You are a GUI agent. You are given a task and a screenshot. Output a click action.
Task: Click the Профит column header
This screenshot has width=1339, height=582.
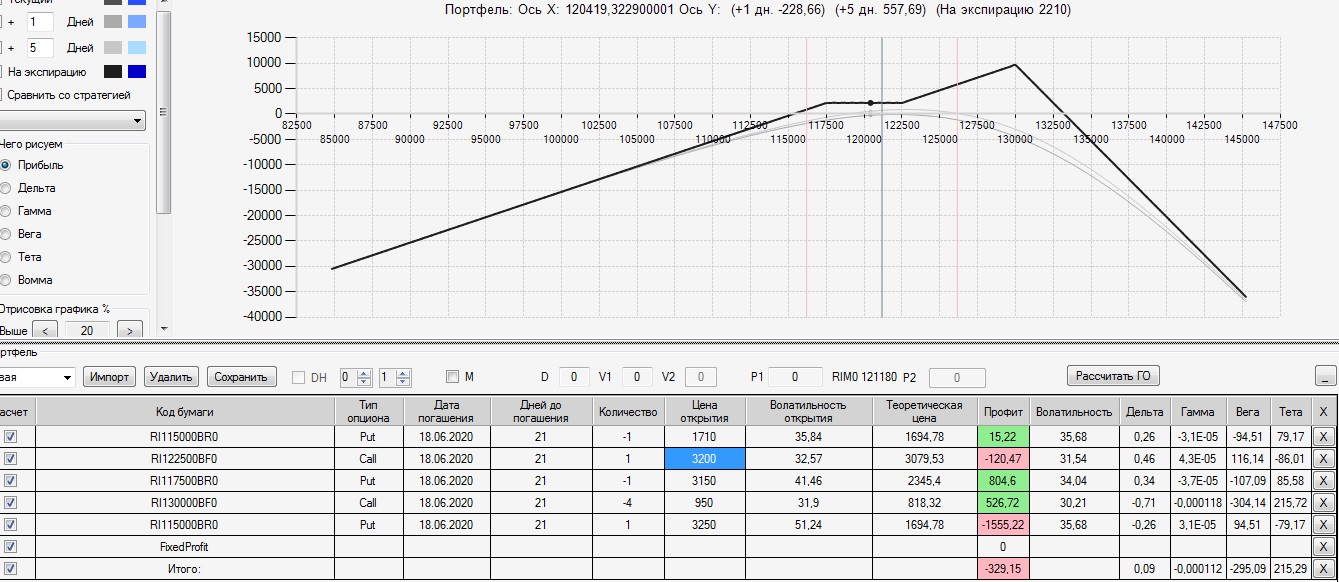coord(1003,411)
